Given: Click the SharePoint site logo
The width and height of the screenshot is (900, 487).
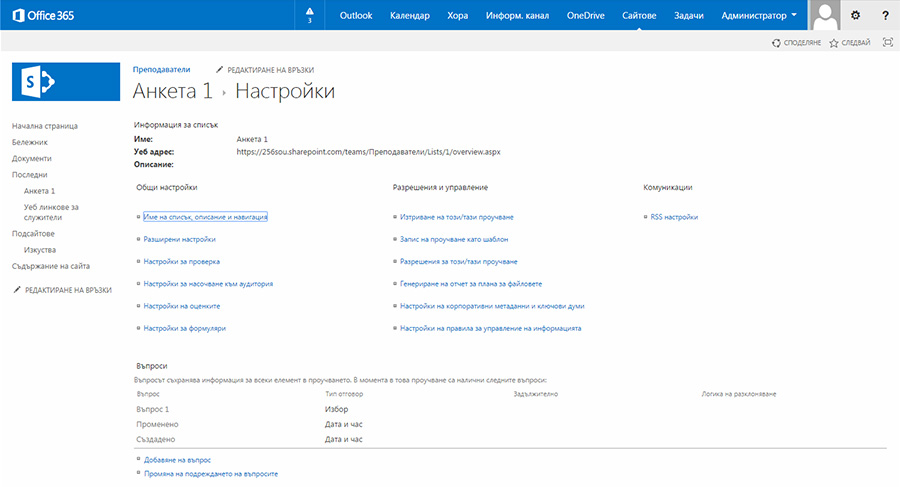Looking at the screenshot, I should pos(66,82).
